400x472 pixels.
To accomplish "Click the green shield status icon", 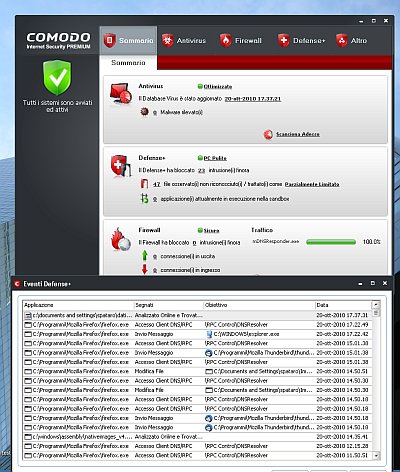I will pos(57,78).
